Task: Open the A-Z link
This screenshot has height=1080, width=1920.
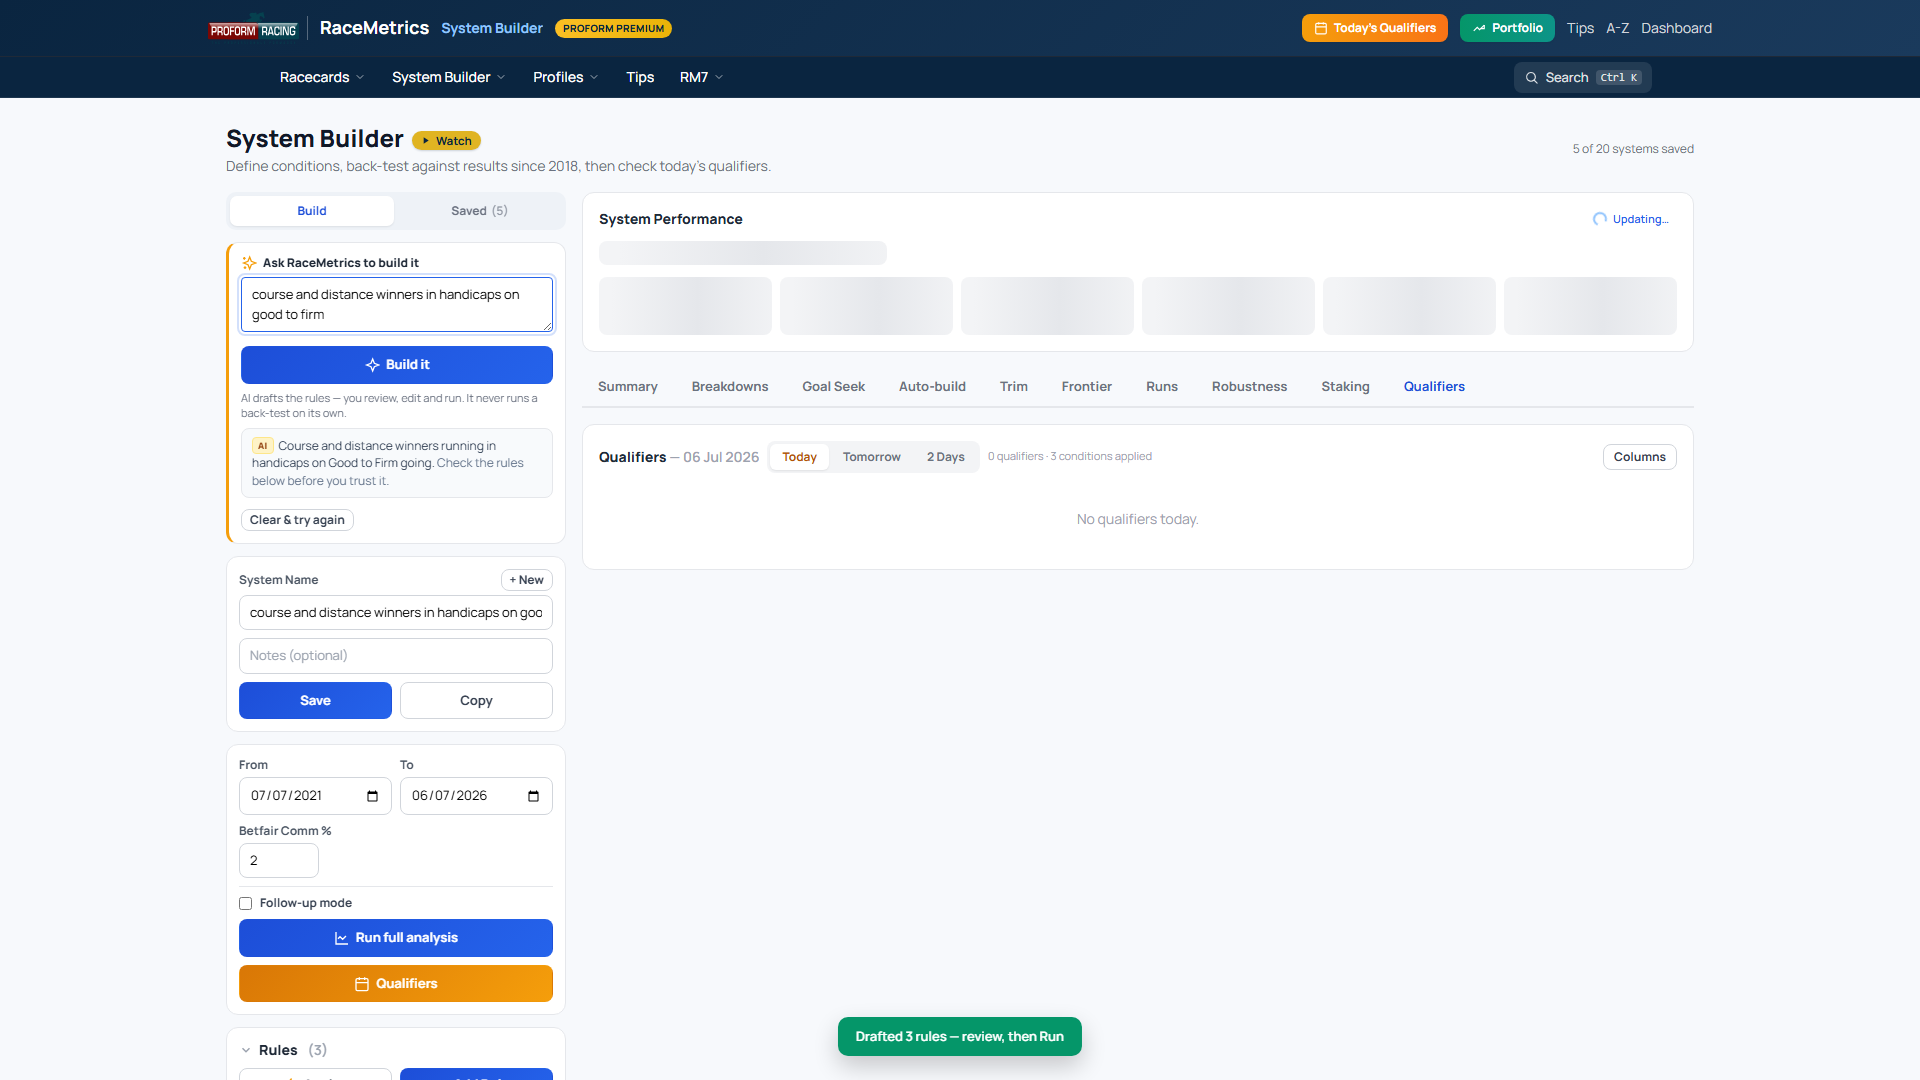Action: (x=1617, y=28)
